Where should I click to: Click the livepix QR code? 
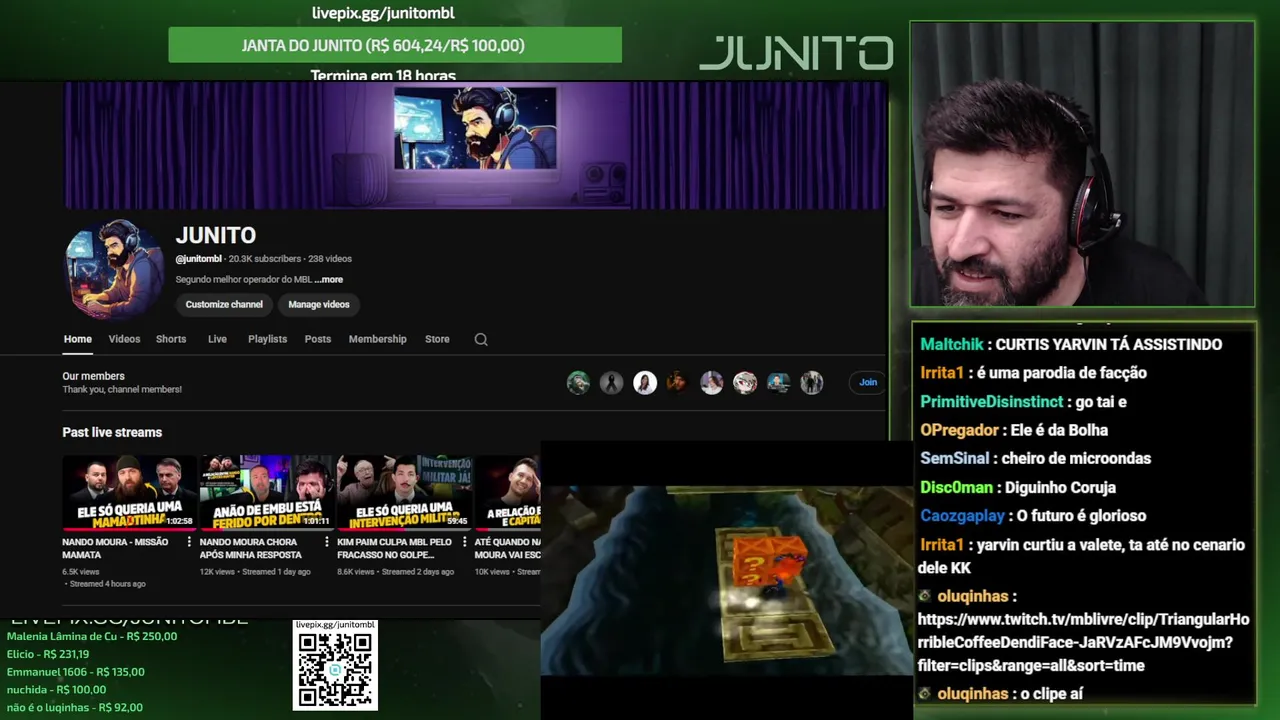click(335, 669)
